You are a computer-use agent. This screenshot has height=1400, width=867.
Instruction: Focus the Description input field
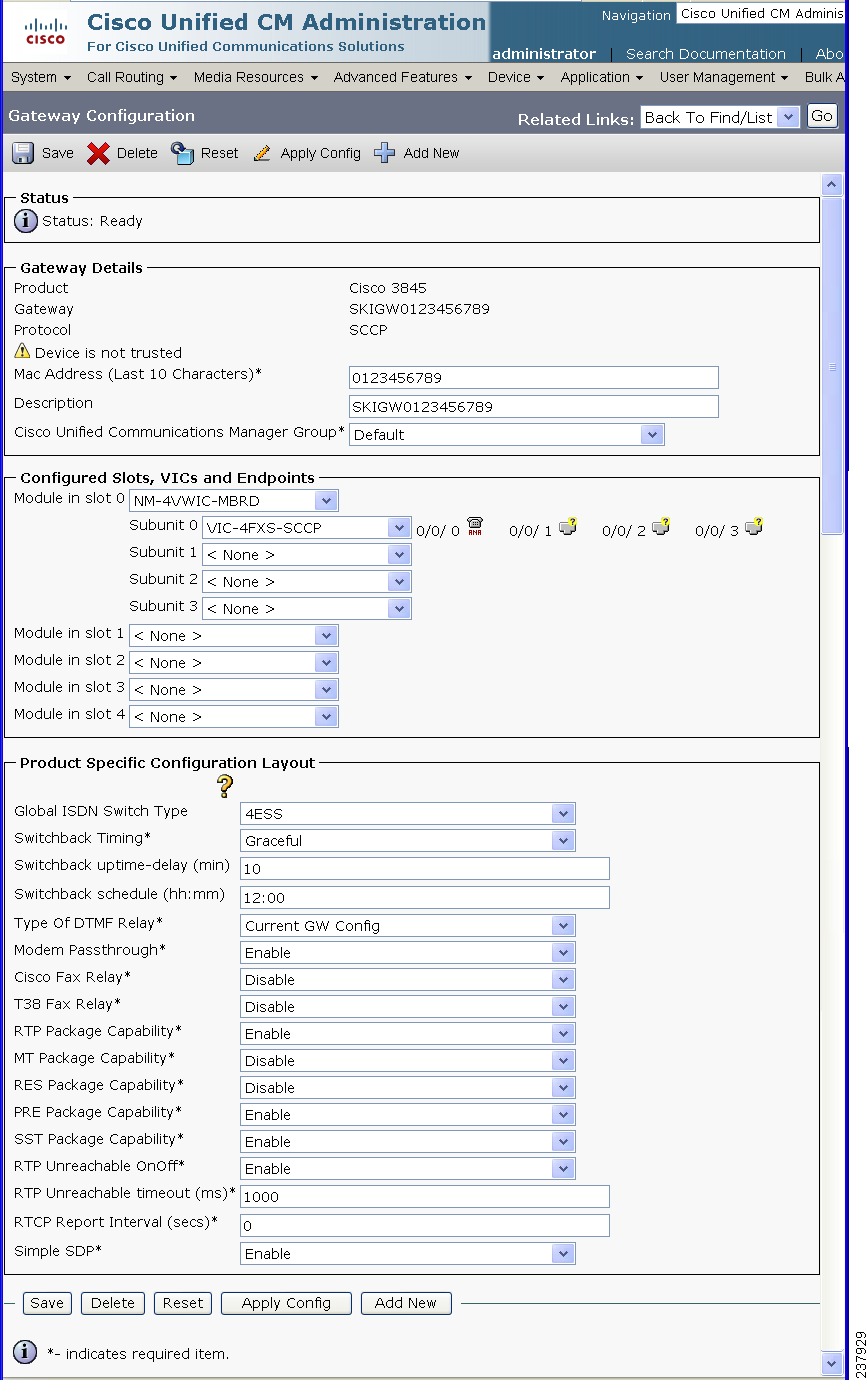(534, 407)
